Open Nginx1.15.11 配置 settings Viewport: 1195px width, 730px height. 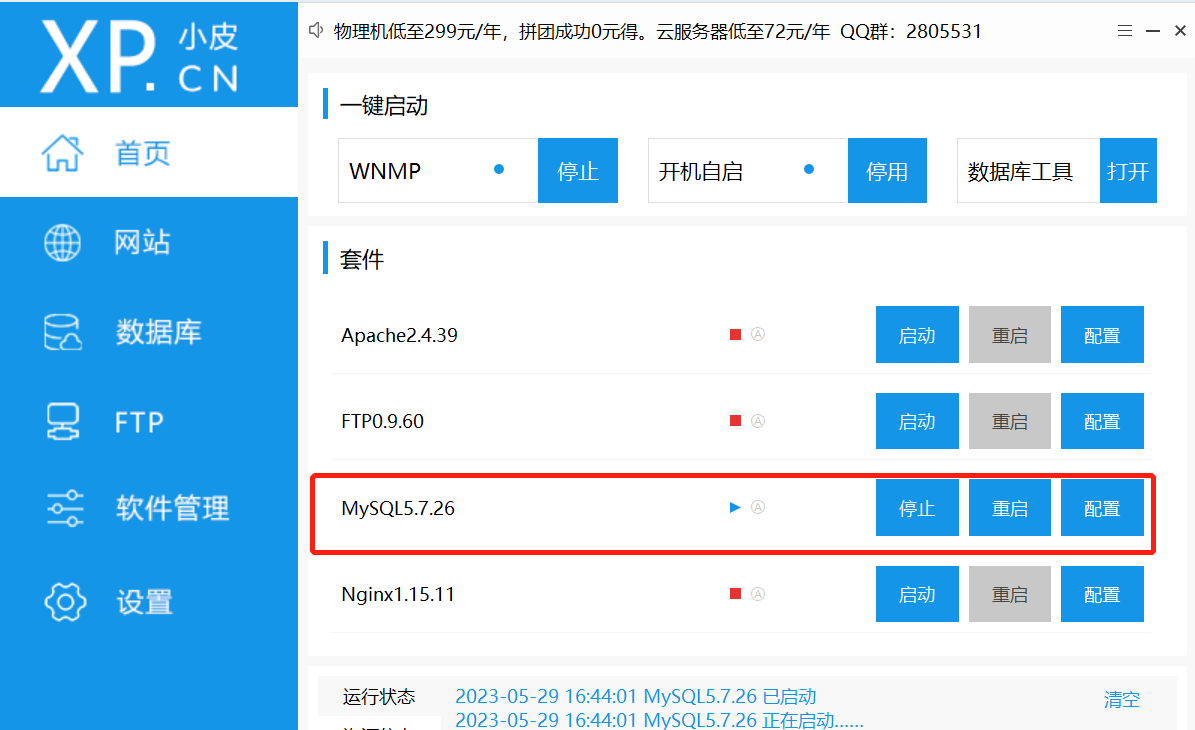point(1102,594)
